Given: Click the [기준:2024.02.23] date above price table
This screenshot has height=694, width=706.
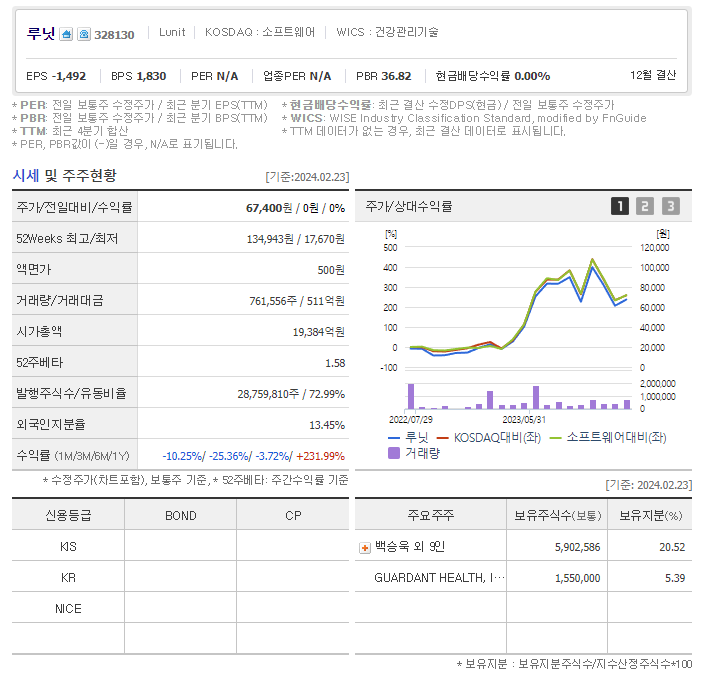Looking at the screenshot, I should 307,177.
